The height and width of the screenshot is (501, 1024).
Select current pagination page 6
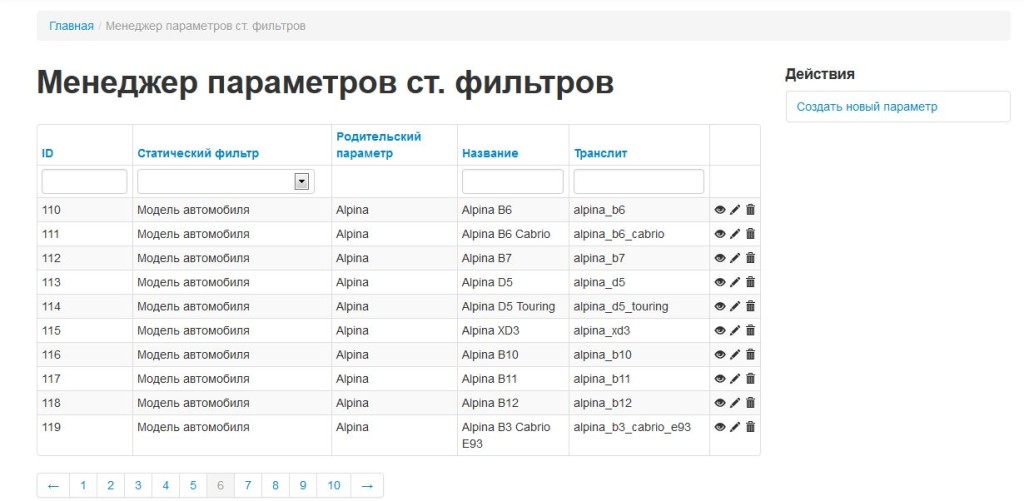point(220,485)
